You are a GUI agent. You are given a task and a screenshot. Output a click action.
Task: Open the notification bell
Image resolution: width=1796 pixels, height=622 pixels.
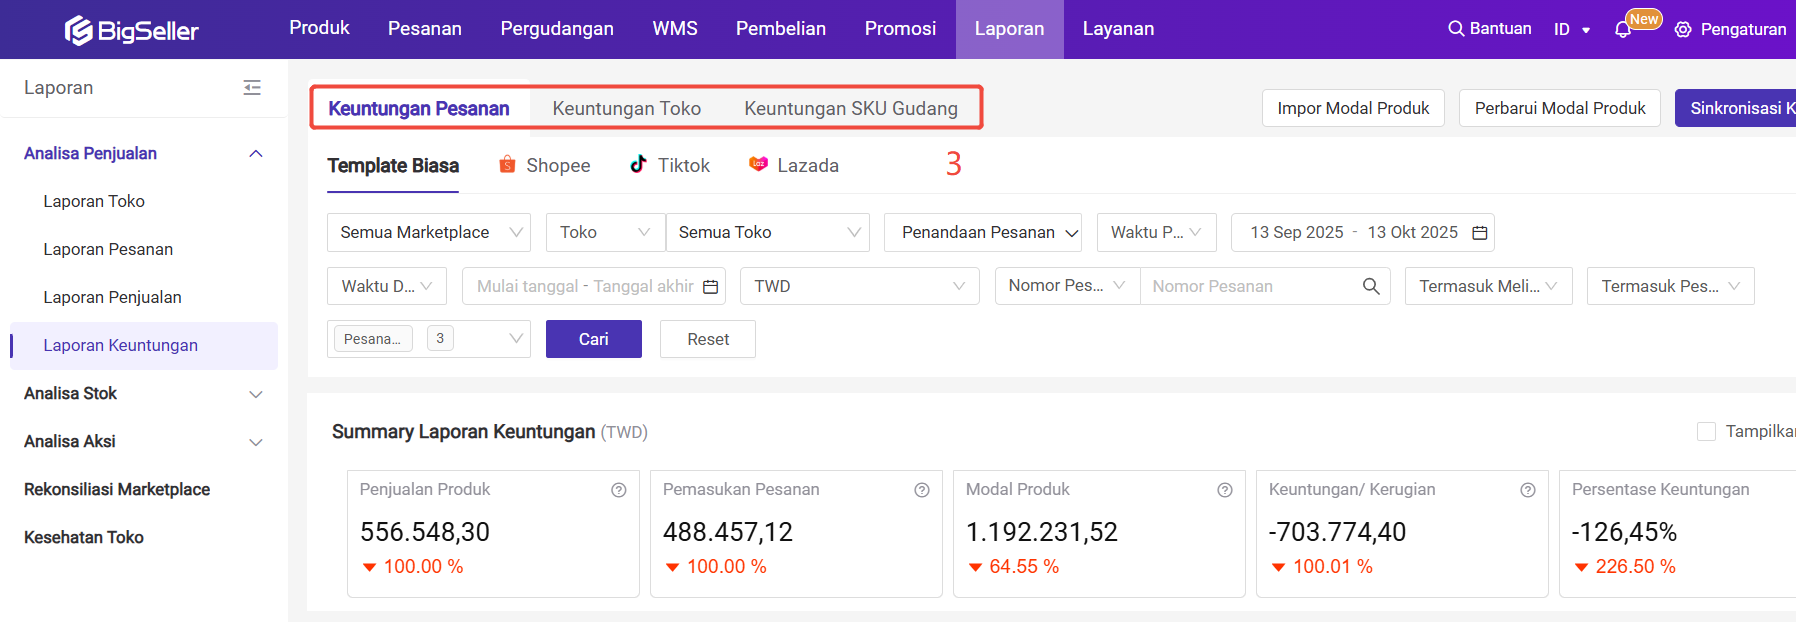[x=1623, y=30]
